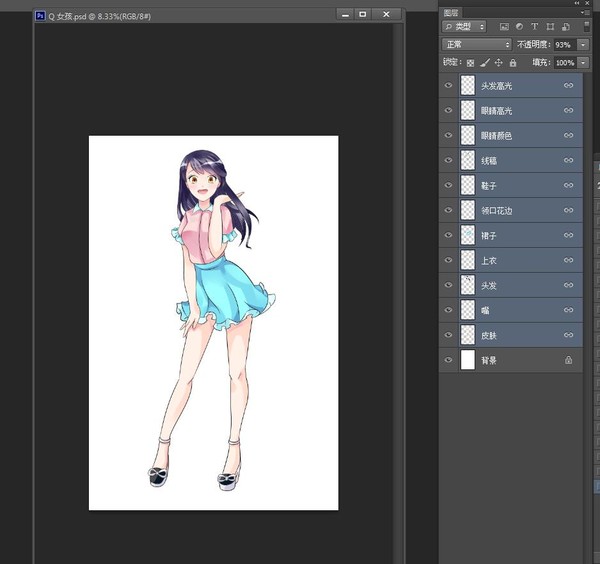Switch to the 图层 panel tab

pos(451,13)
